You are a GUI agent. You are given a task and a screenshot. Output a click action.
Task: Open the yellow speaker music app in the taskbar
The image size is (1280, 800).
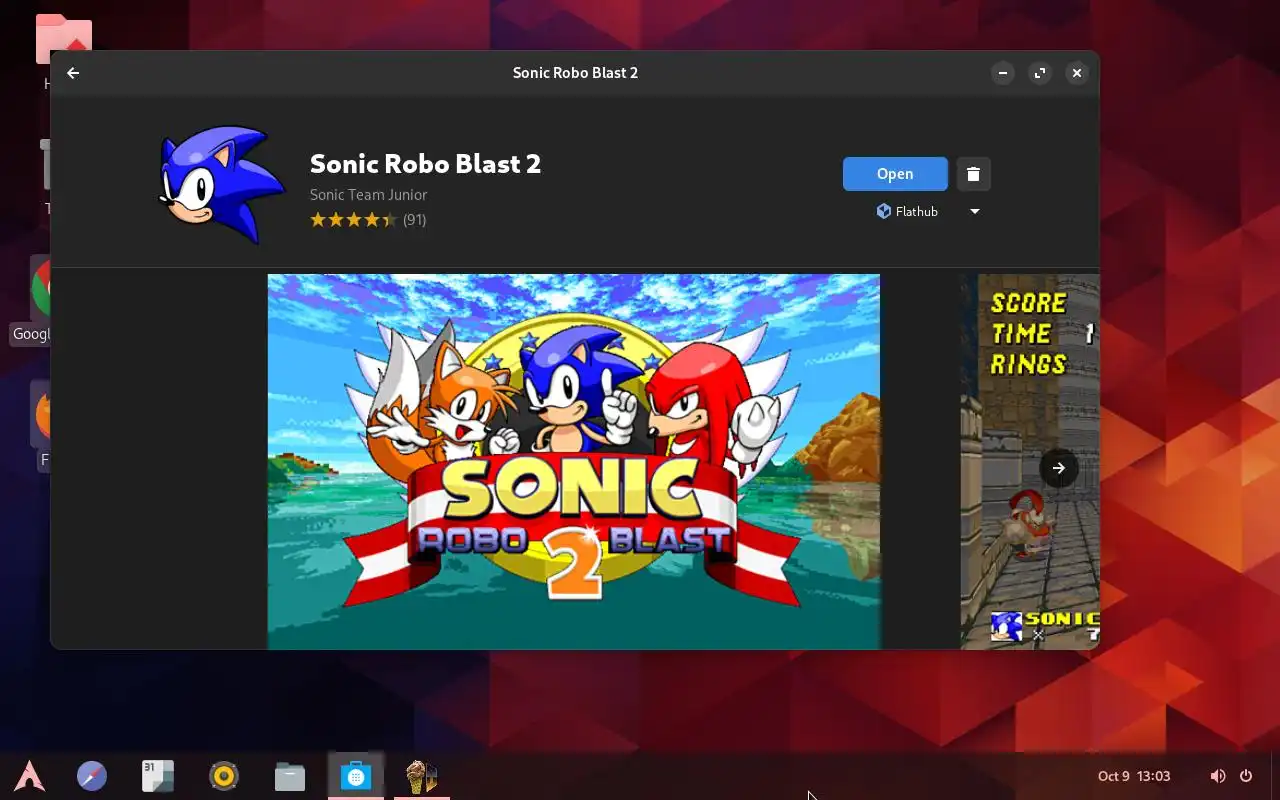click(x=224, y=776)
